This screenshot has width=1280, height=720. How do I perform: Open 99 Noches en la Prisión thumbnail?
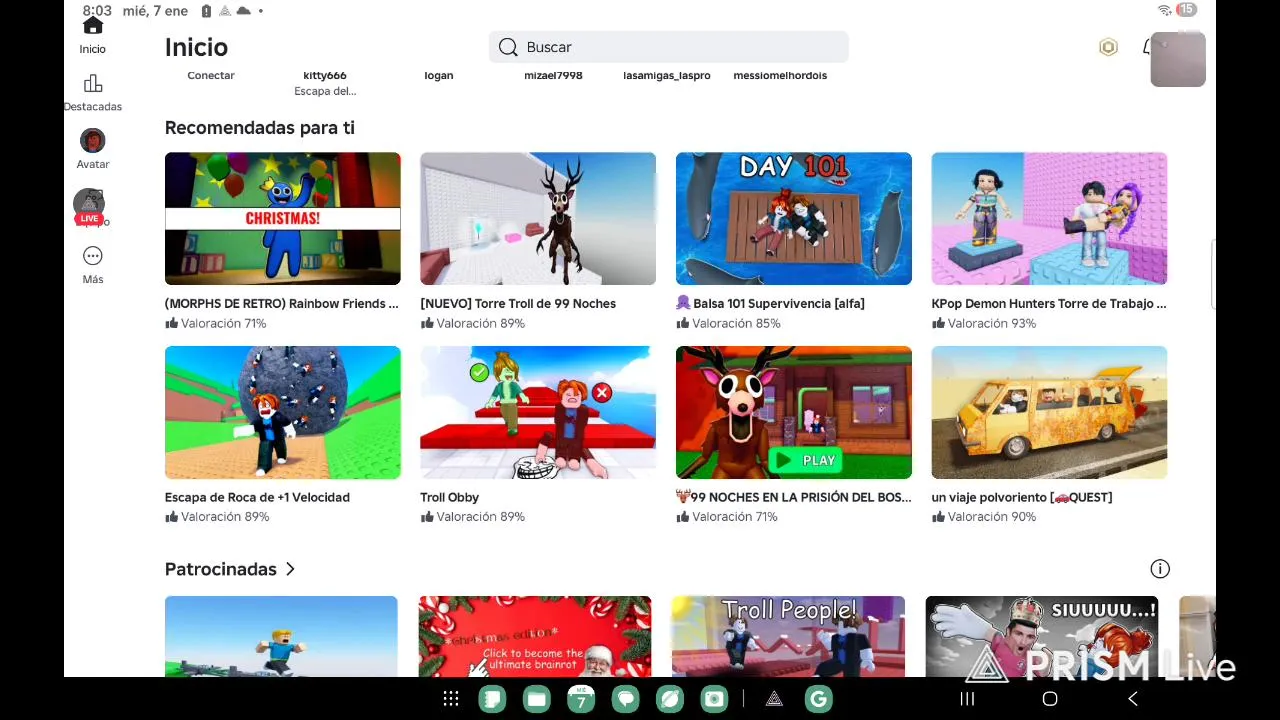(x=794, y=412)
